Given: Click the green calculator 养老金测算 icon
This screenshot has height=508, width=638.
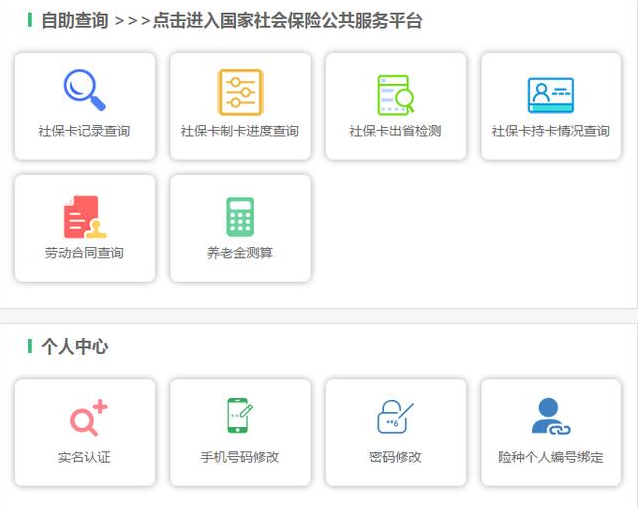Looking at the screenshot, I should click(x=240, y=217).
